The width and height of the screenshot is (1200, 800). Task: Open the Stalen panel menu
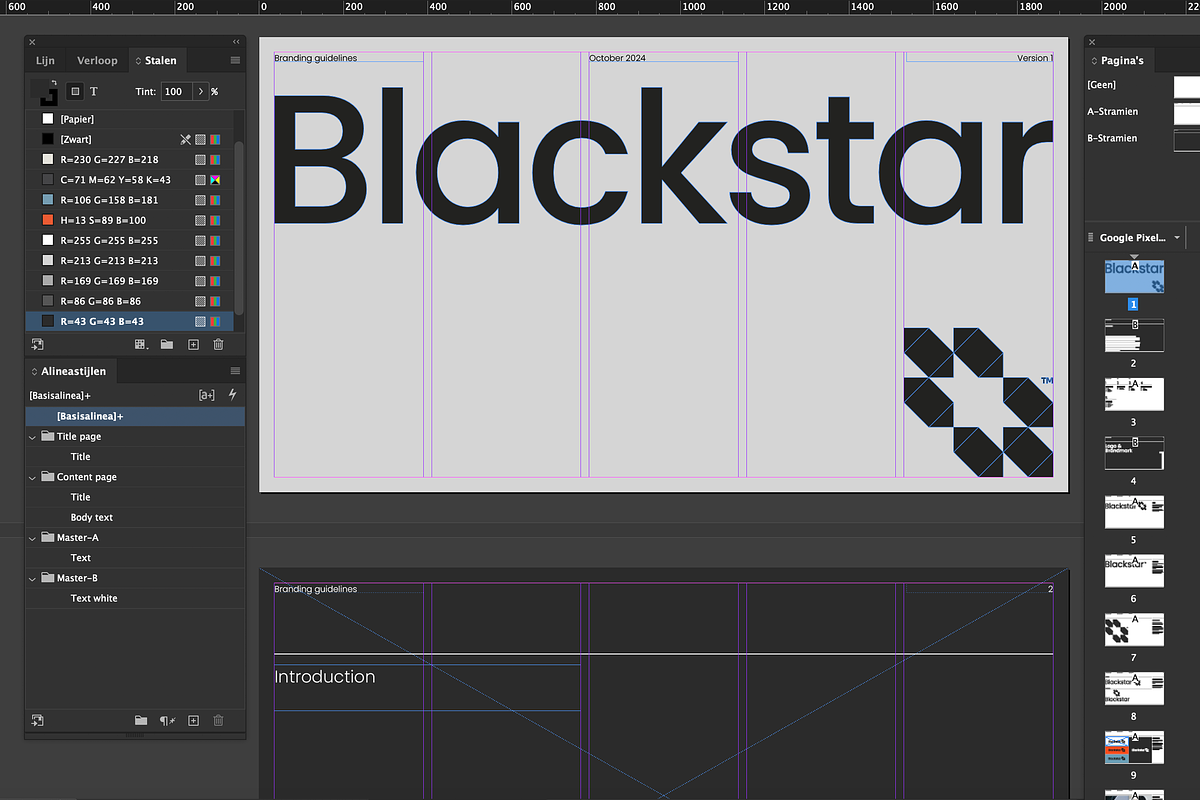point(235,60)
